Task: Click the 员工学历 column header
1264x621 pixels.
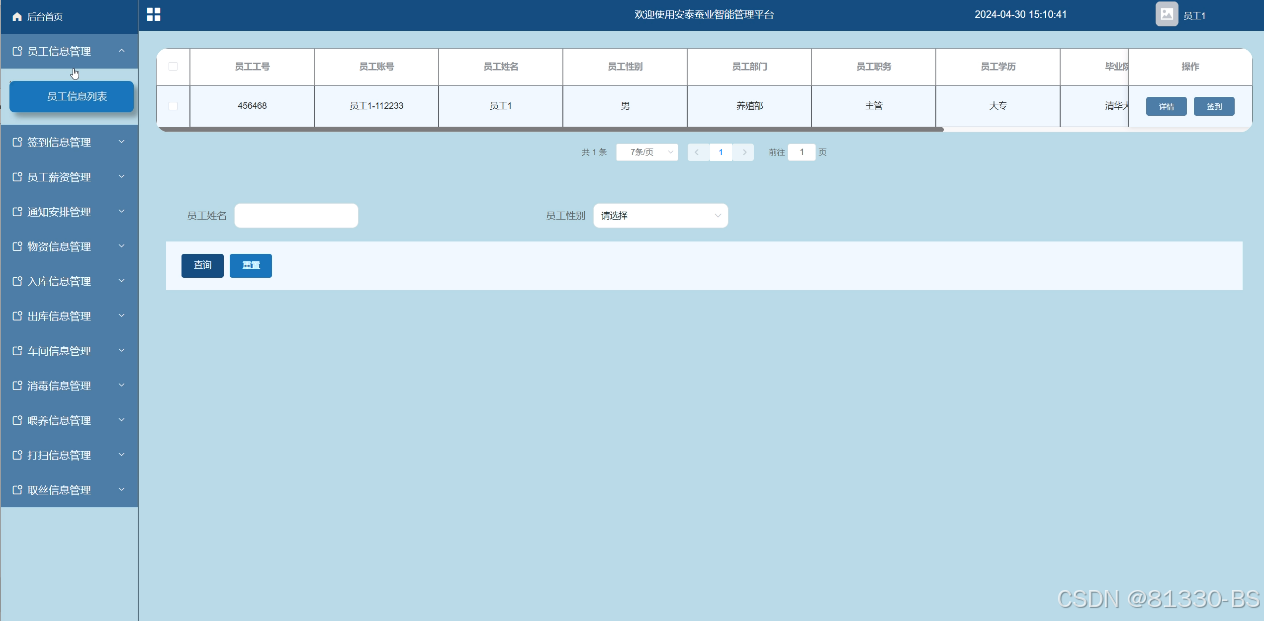Action: point(998,67)
